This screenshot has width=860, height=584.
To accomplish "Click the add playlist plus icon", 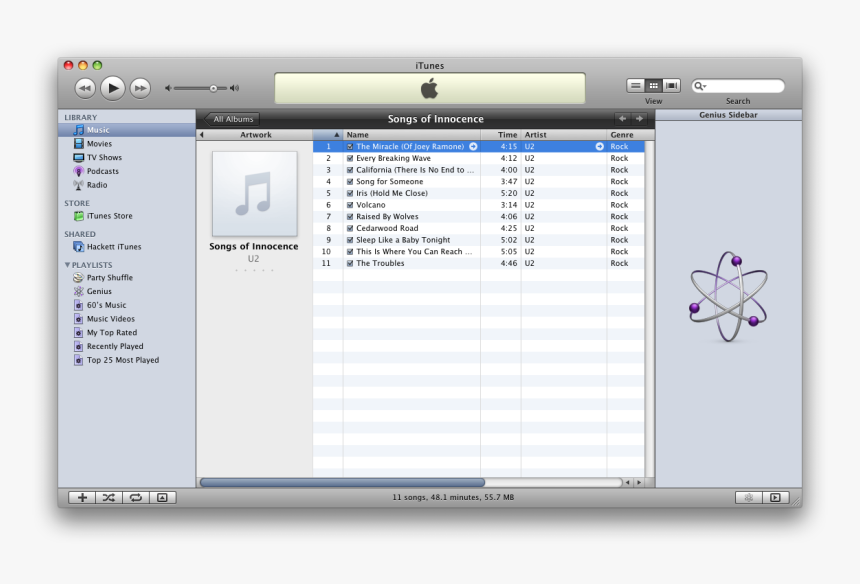I will (82, 497).
